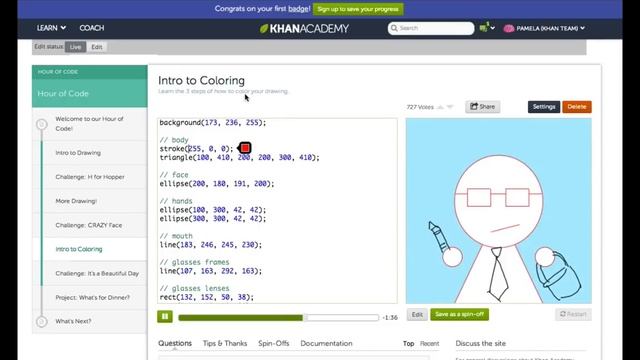This screenshot has width=640, height=360.
Task: Open 'Welcome to our Hour of Code!' lesson
Action: tap(89, 123)
